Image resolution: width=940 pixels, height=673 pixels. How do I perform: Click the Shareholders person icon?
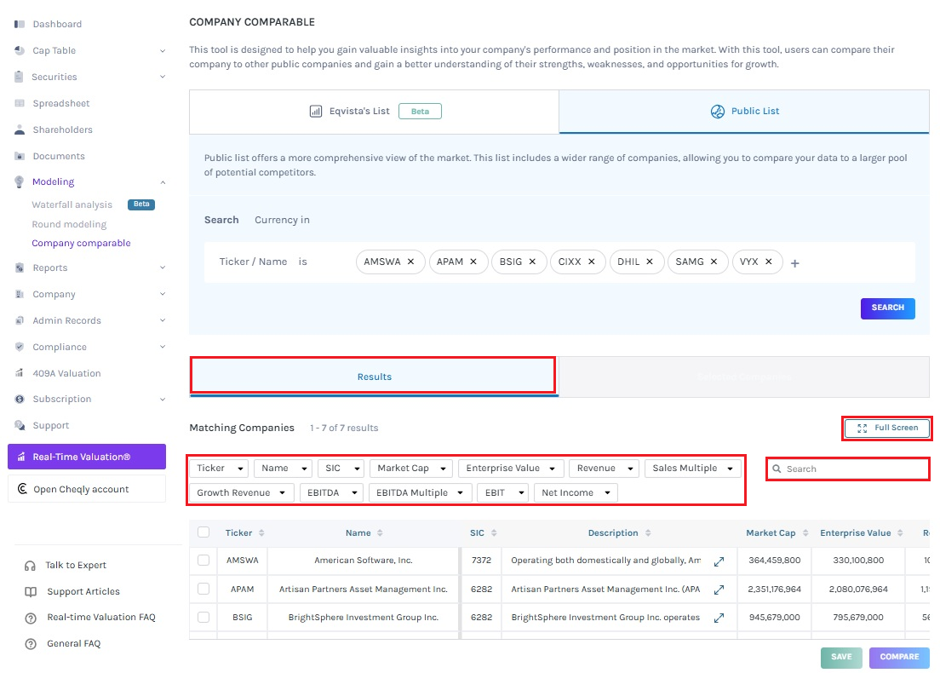[20, 129]
